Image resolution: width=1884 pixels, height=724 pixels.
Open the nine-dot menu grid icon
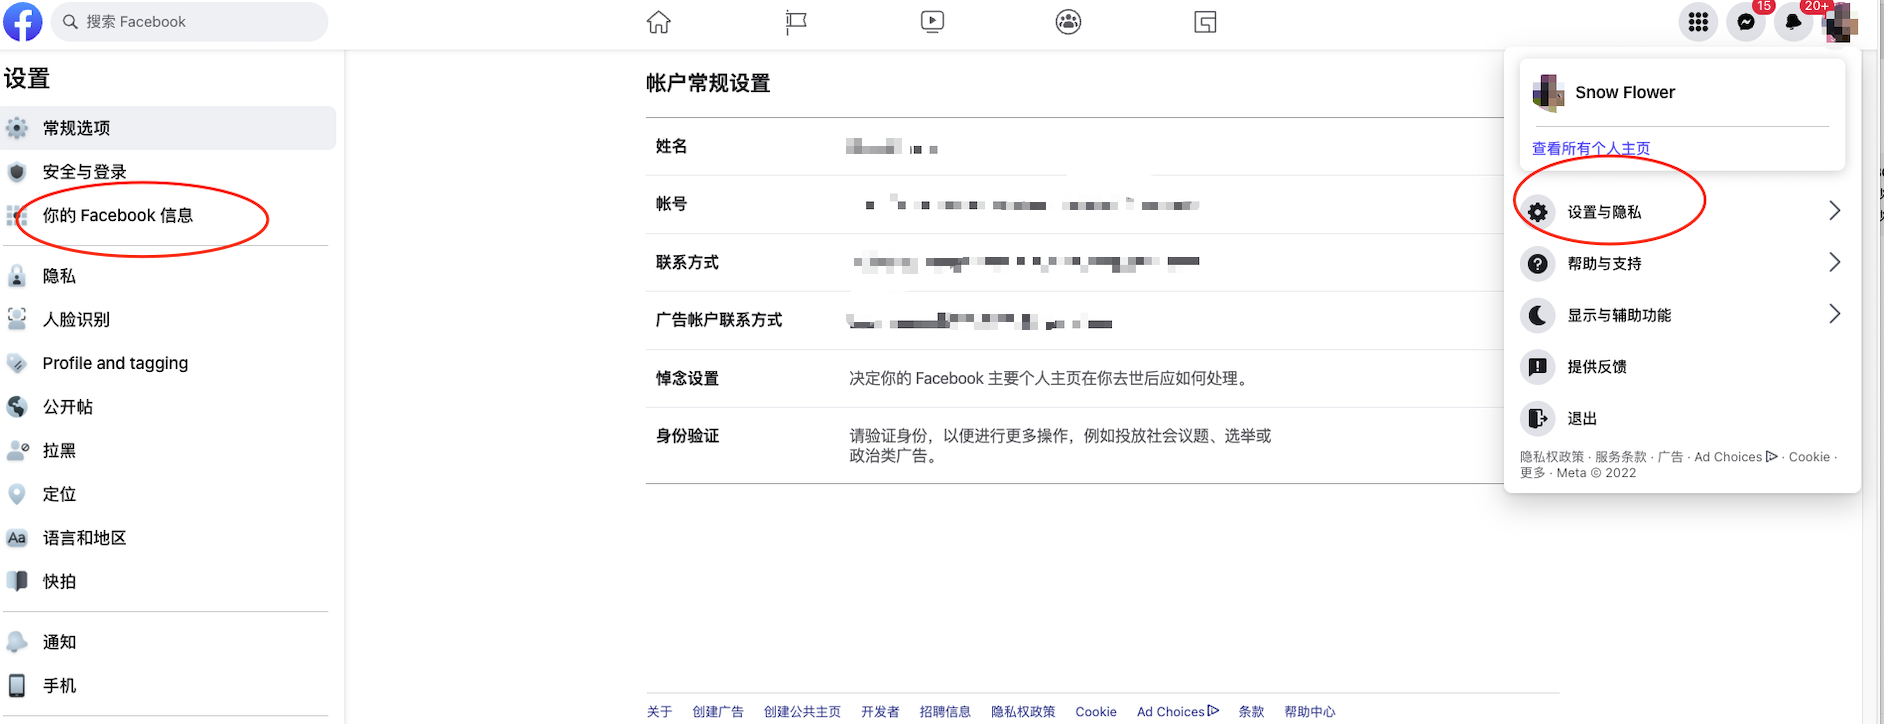click(x=1698, y=22)
